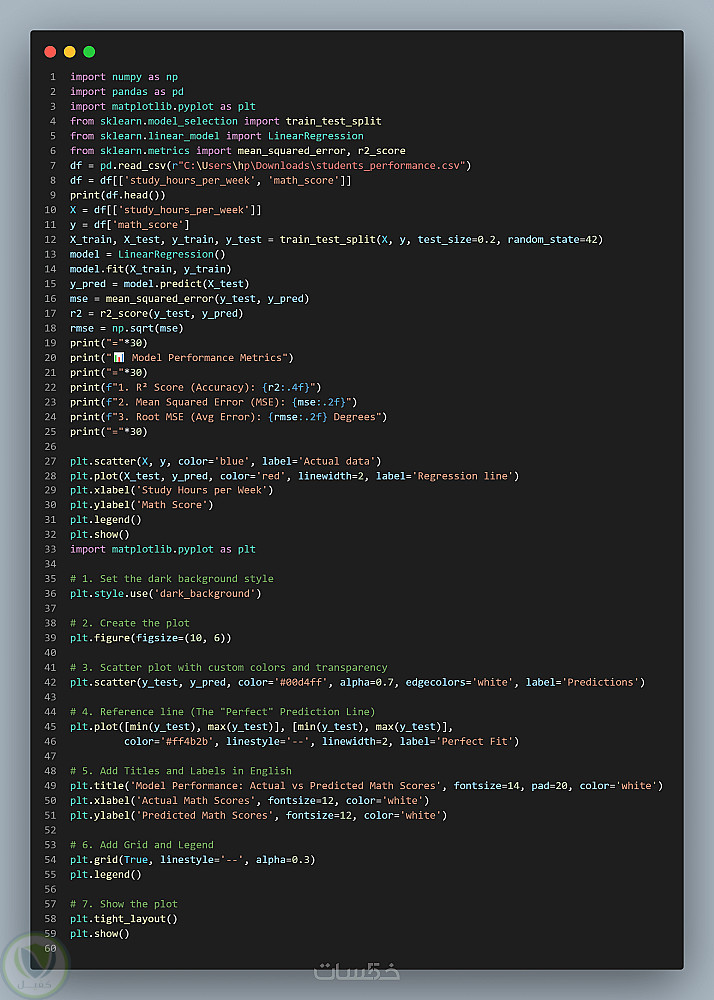714x1000 pixels.
Task: Click the plt.tight_layout() line
Action: [123, 918]
